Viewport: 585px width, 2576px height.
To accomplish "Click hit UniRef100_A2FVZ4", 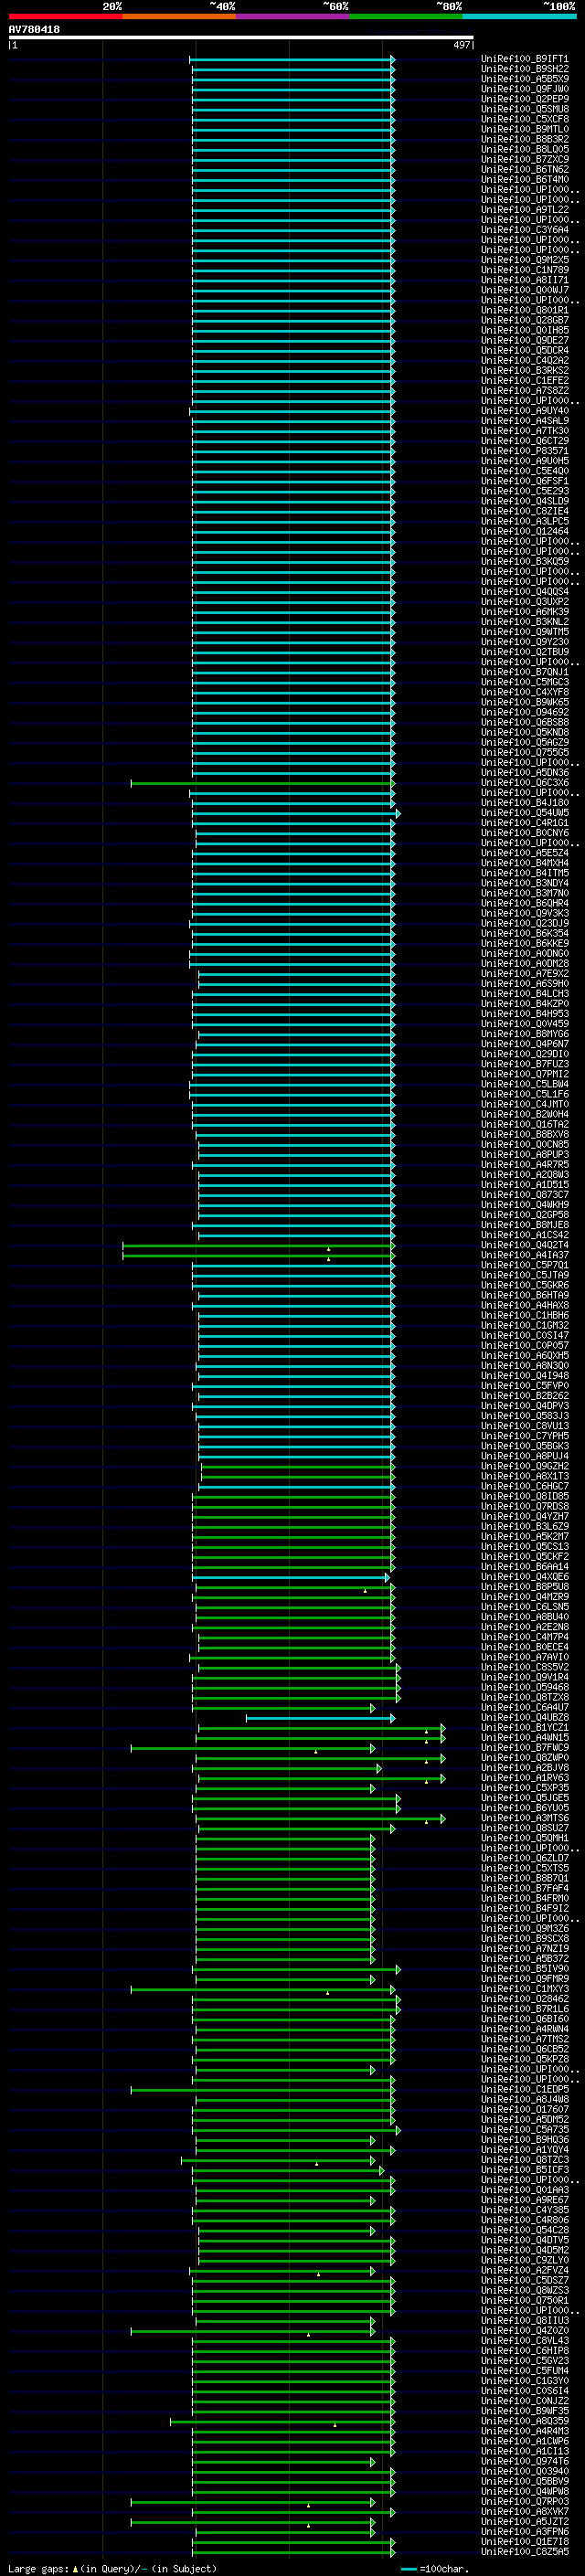I will pyautogui.click(x=525, y=2270).
